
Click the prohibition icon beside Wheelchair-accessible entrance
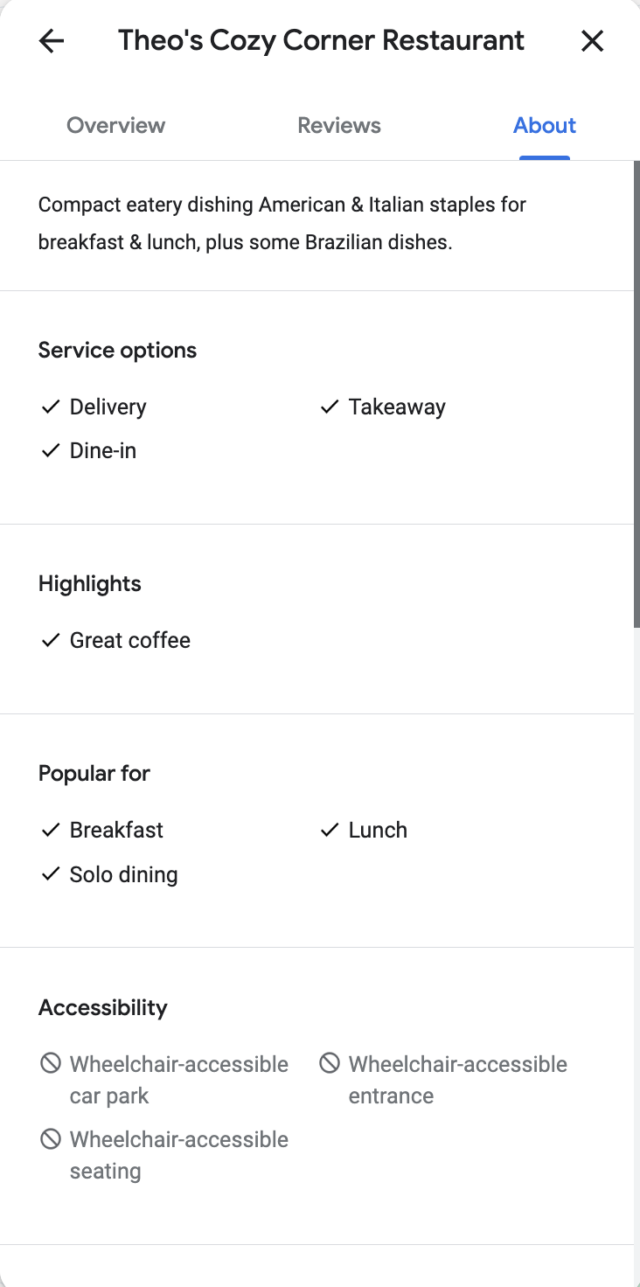click(x=327, y=1064)
